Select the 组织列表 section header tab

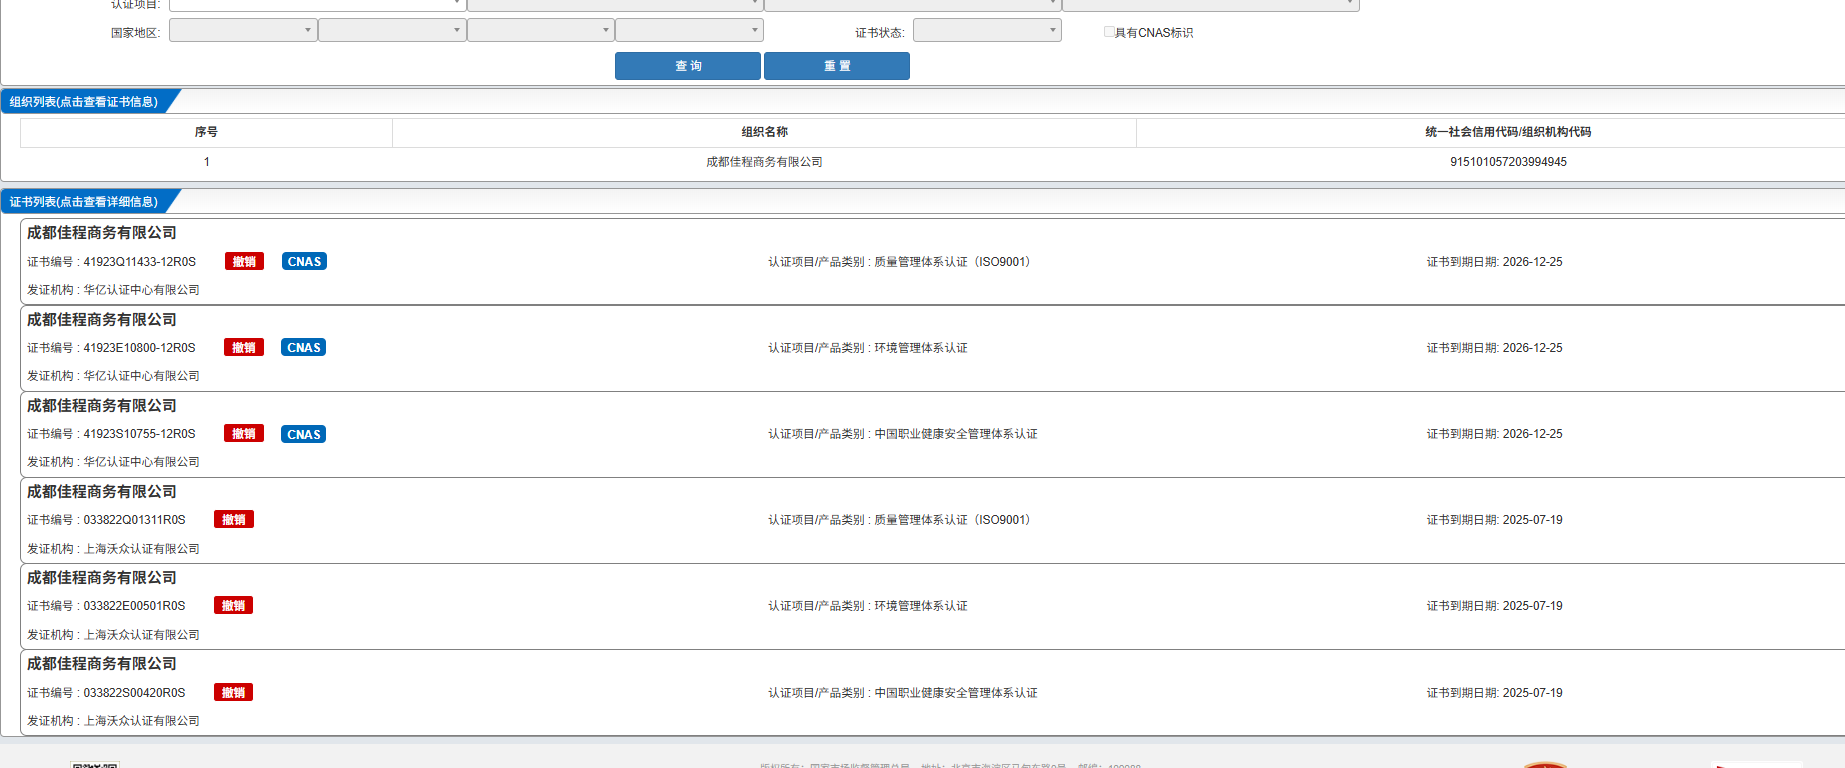(x=84, y=102)
